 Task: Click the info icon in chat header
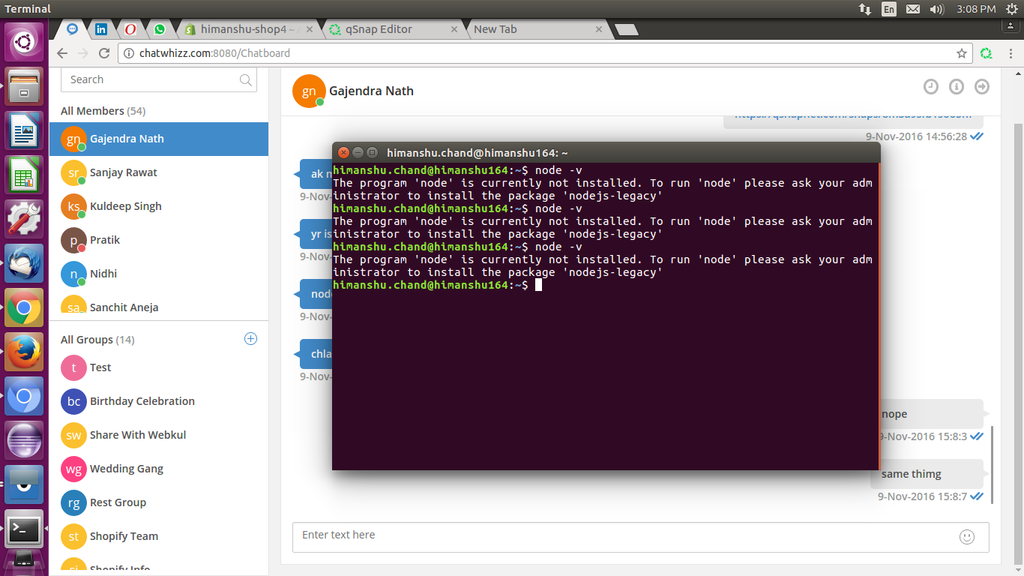coord(956,87)
